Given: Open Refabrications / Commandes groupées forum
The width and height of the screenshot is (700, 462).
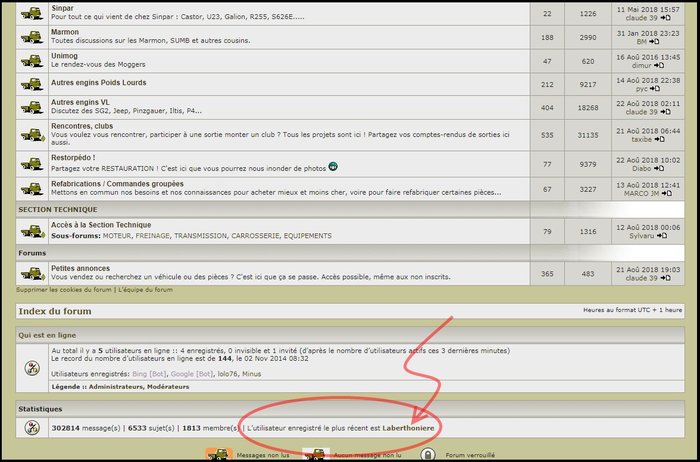Looking at the screenshot, I should [x=117, y=182].
